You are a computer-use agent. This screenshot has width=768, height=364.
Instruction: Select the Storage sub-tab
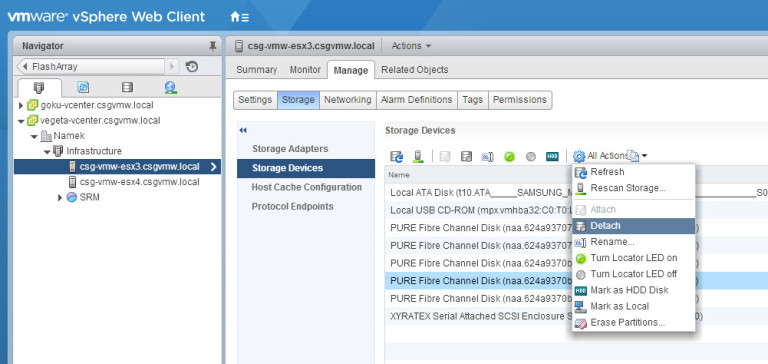pos(298,100)
